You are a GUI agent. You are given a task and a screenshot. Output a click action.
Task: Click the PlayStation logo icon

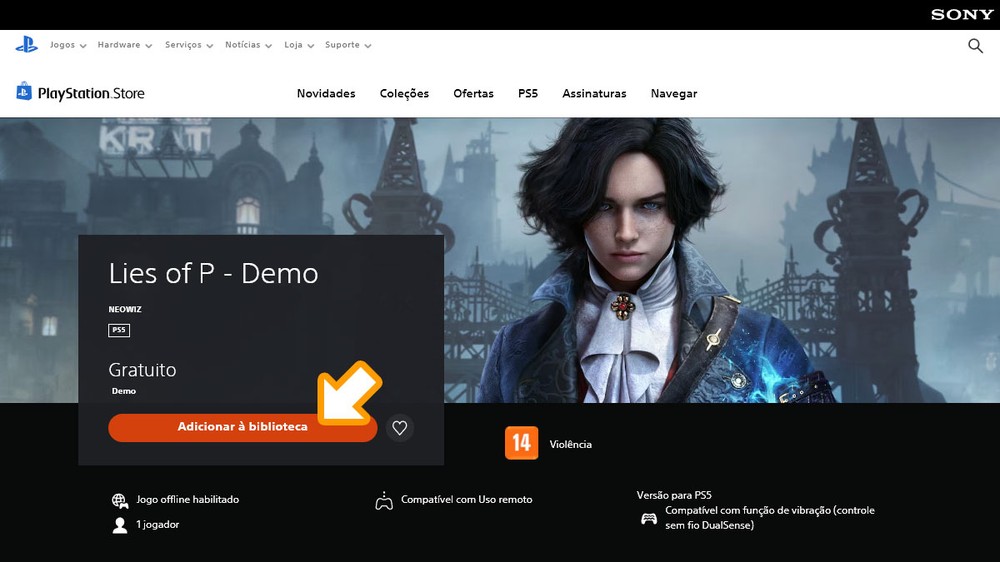click(x=27, y=45)
